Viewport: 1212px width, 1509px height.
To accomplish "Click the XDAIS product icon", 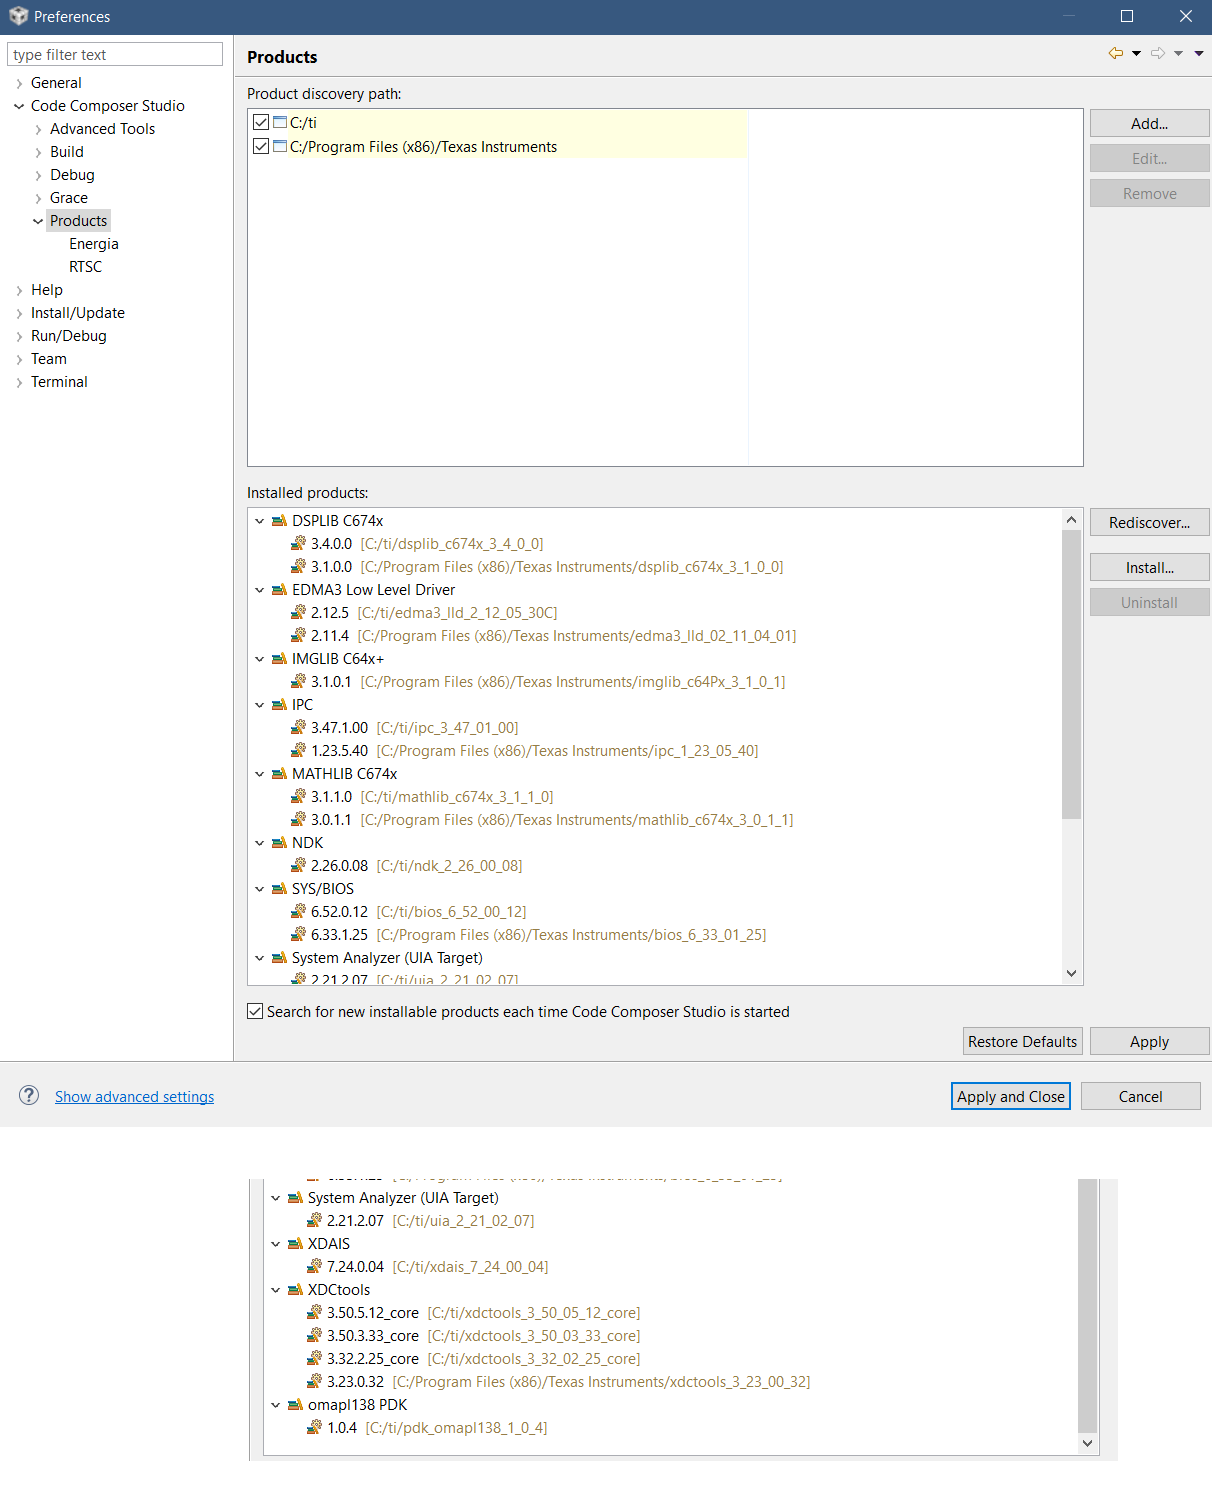I will point(295,1244).
